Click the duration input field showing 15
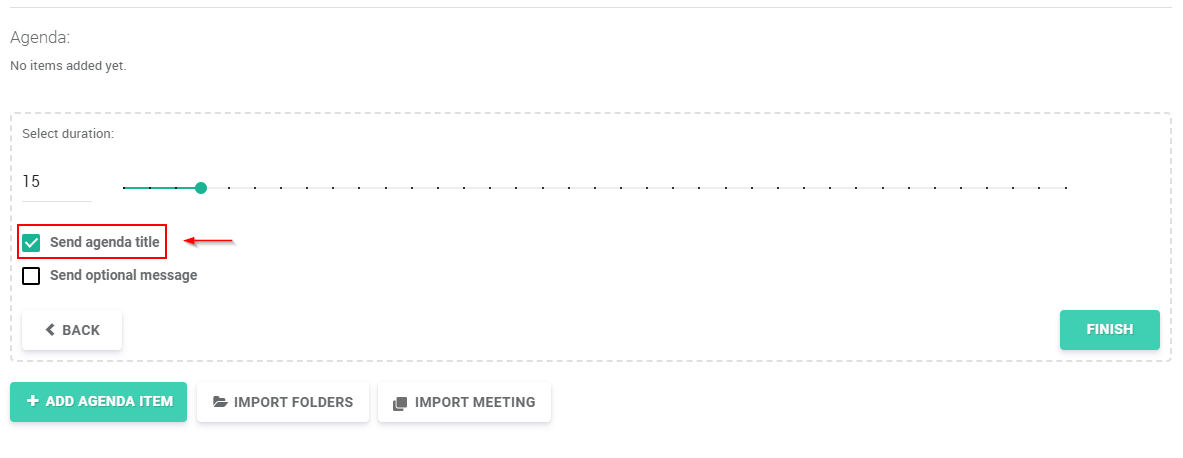The image size is (1183, 458). [57, 182]
